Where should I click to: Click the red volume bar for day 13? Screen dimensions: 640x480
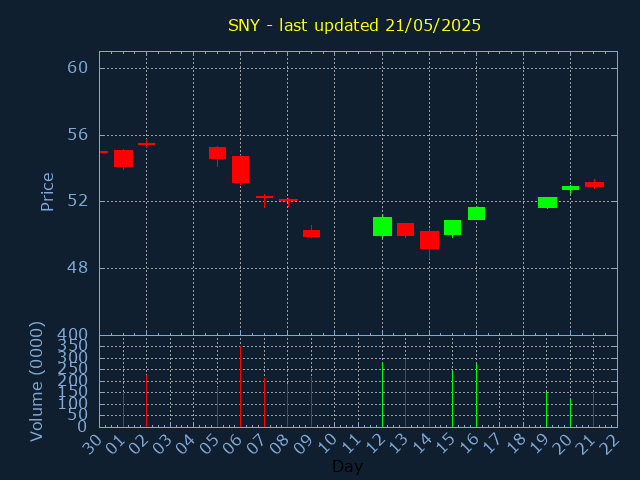tap(405, 393)
